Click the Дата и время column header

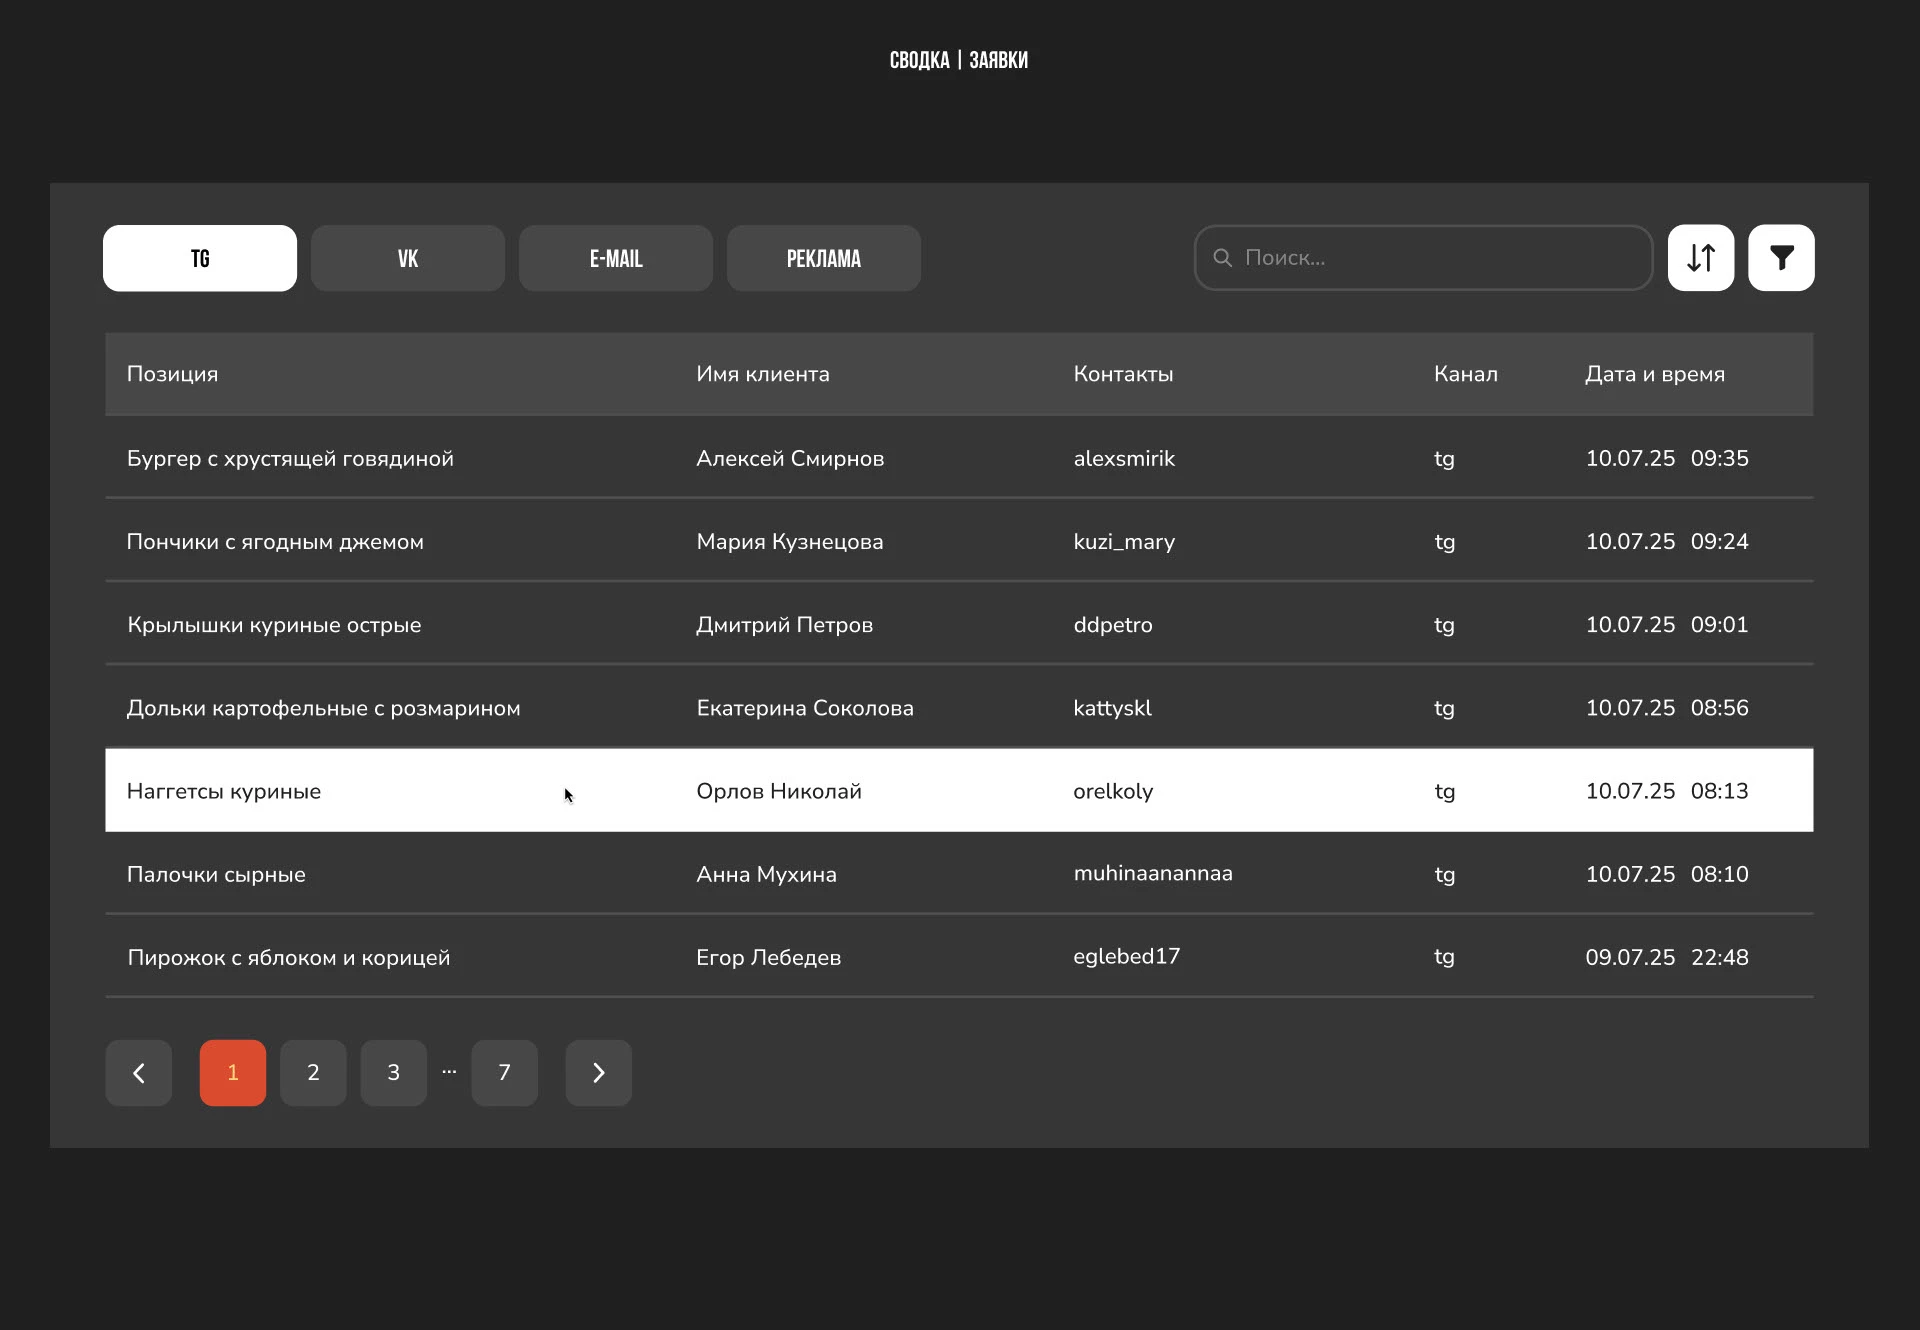click(1654, 374)
